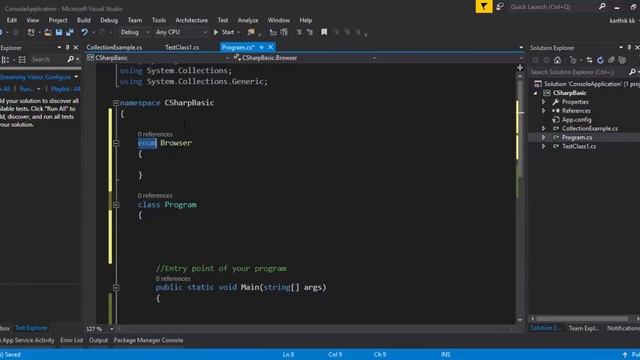Click the Test Explorer group-by icon
The image size is (640, 360).
click(5, 60)
